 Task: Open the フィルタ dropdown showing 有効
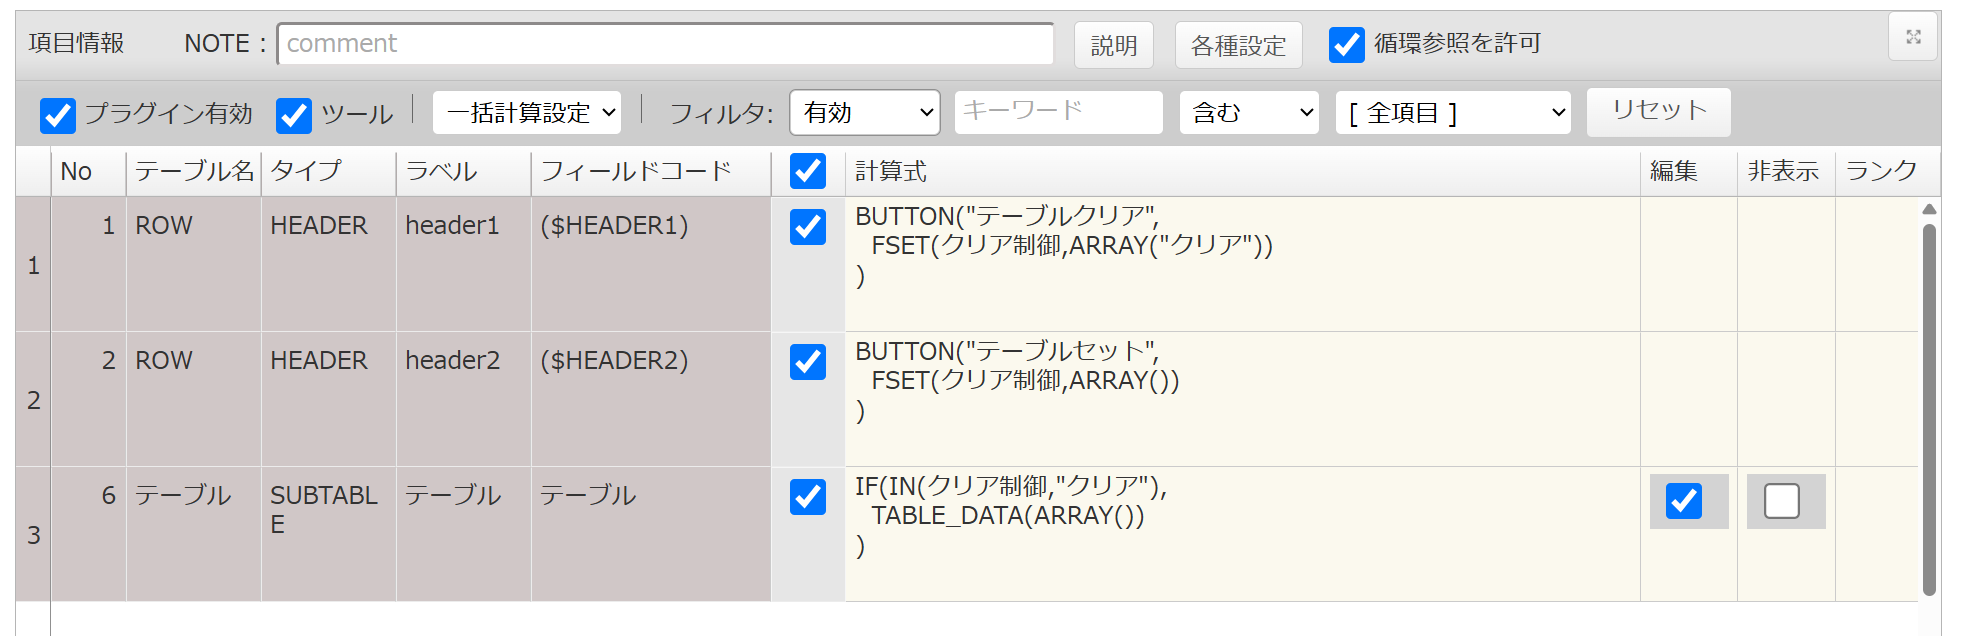click(864, 113)
